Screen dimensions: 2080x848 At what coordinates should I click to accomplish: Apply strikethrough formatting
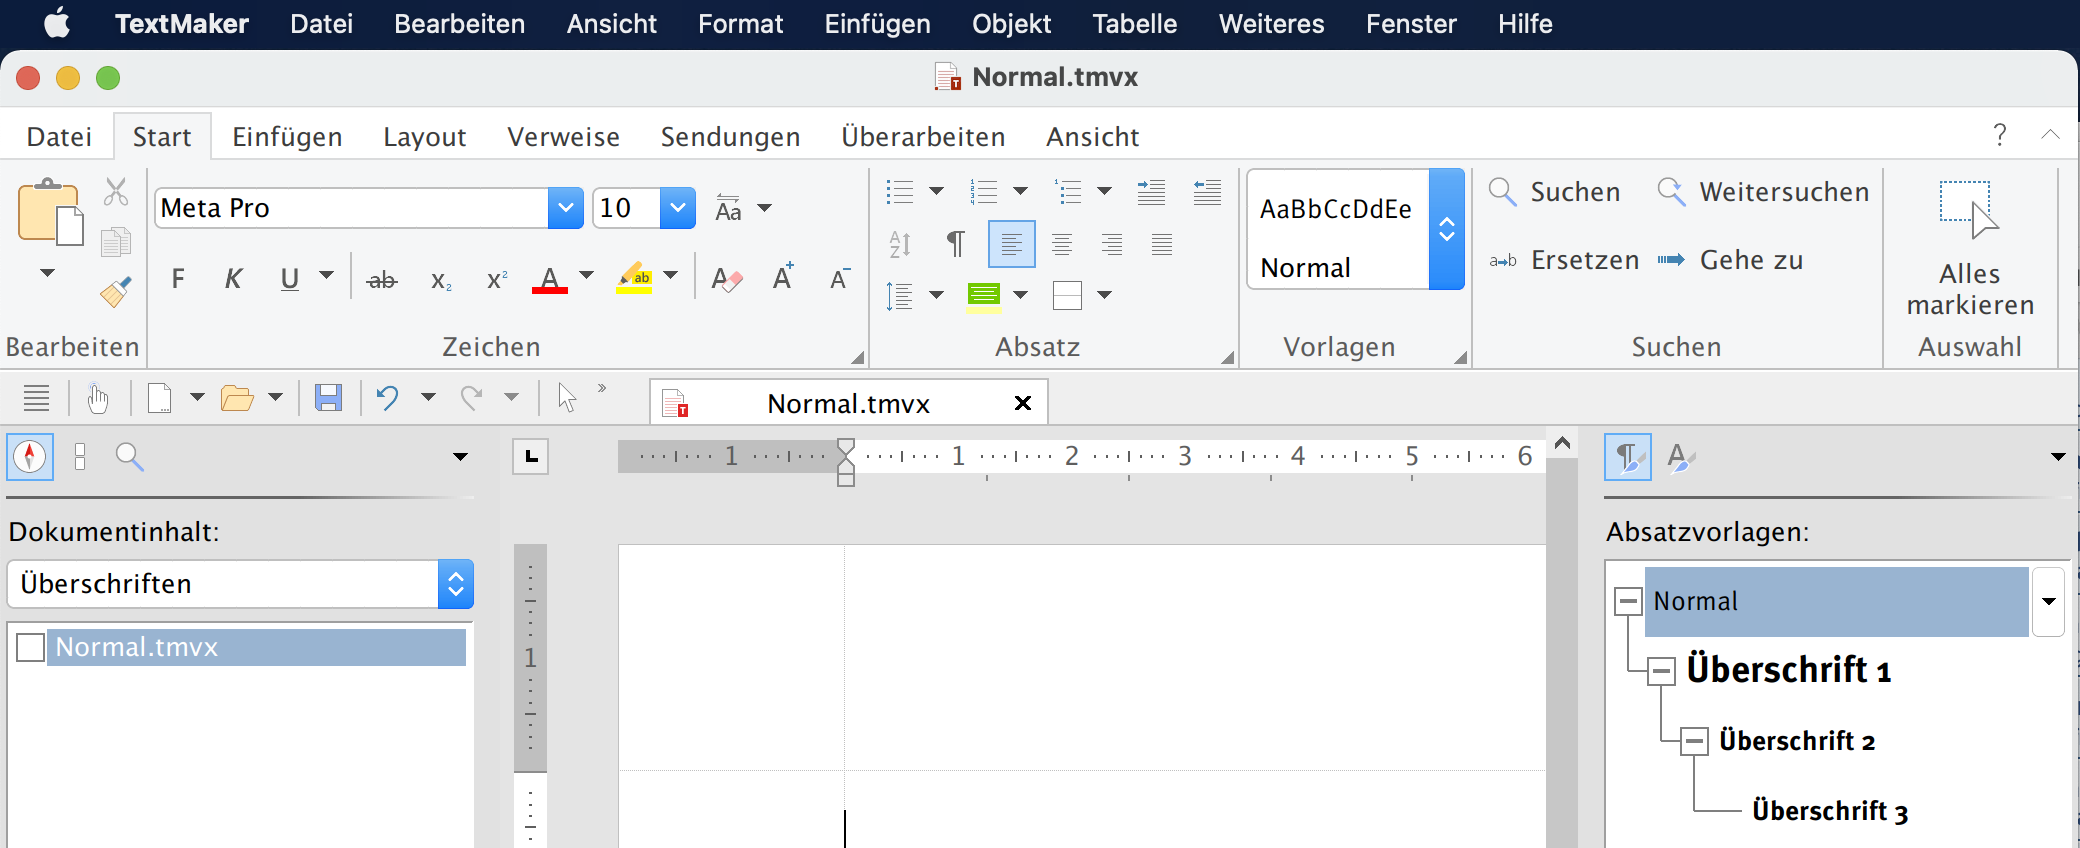coord(382,281)
